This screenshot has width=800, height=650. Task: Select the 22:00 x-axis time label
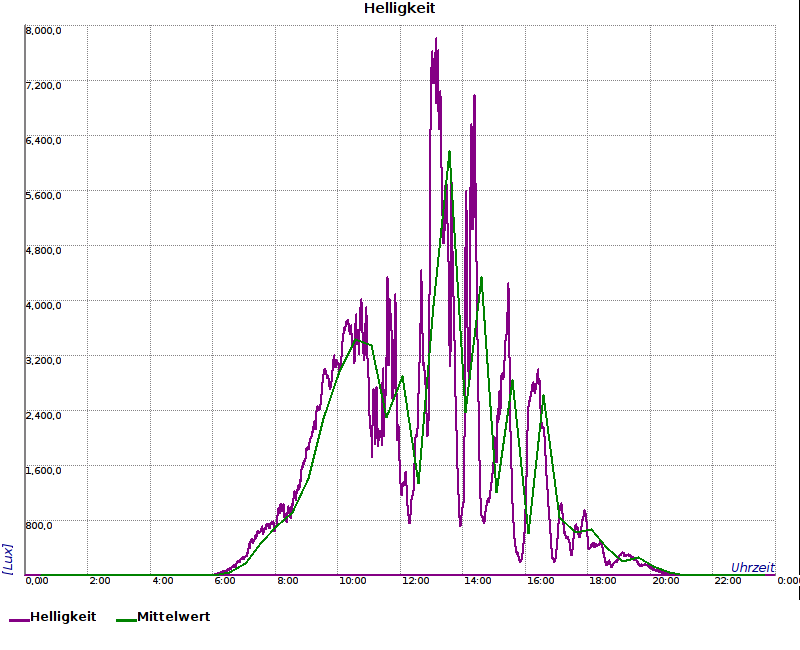[x=728, y=581]
